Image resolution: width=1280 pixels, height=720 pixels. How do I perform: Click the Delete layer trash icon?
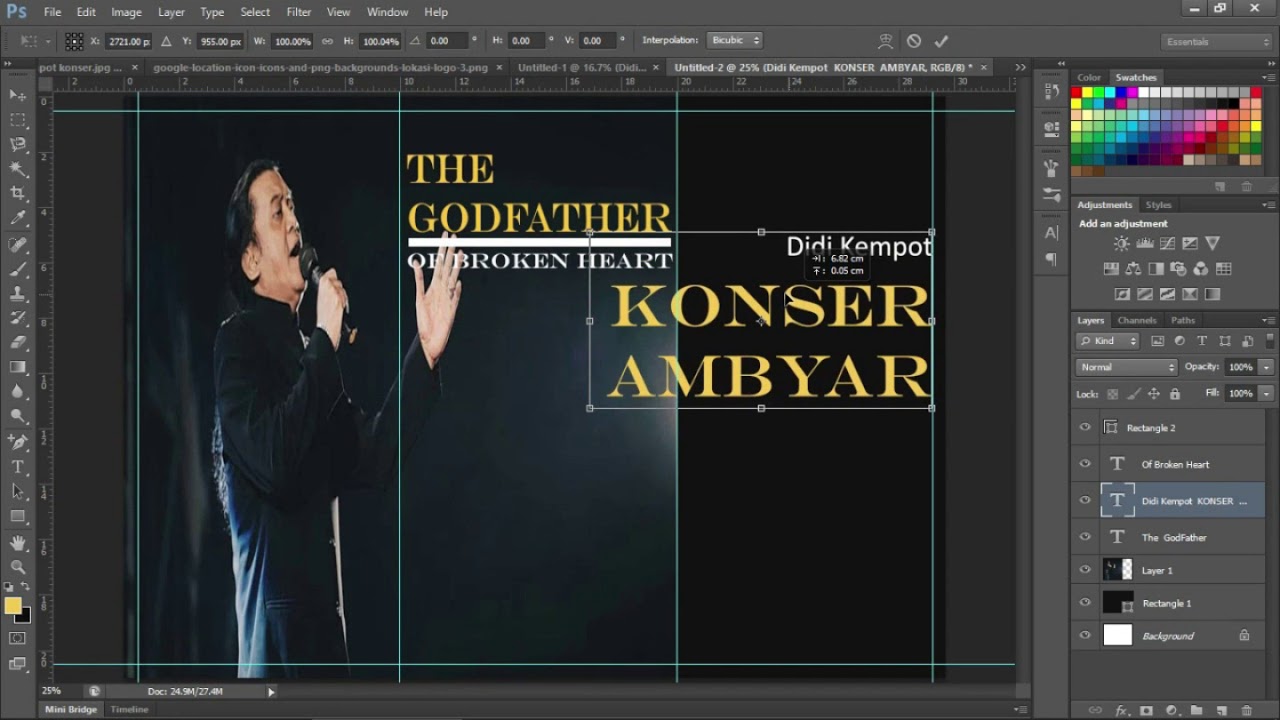(x=1246, y=710)
